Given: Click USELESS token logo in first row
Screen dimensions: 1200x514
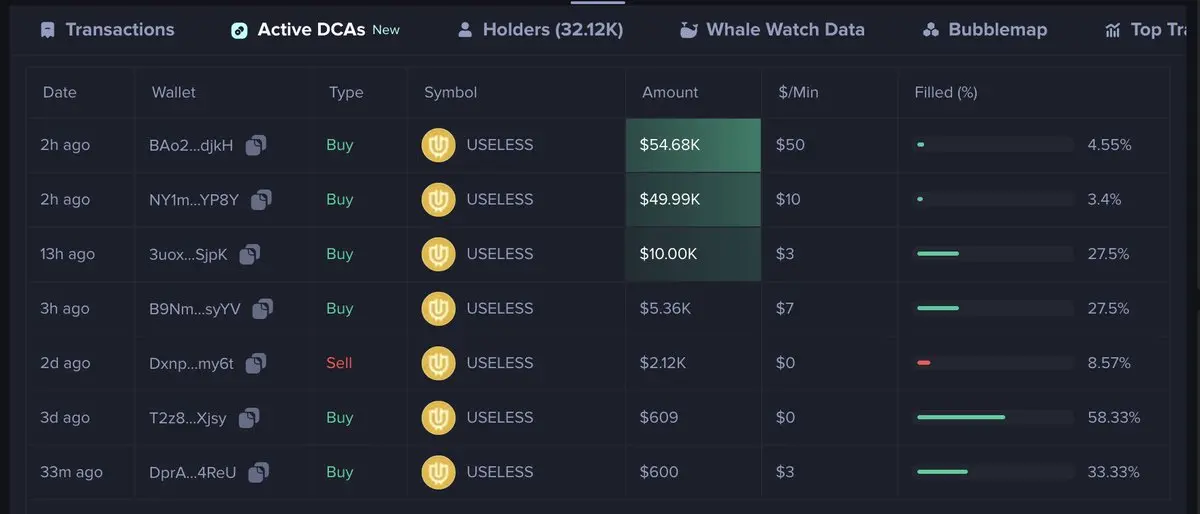Looking at the screenshot, I should click(x=438, y=145).
